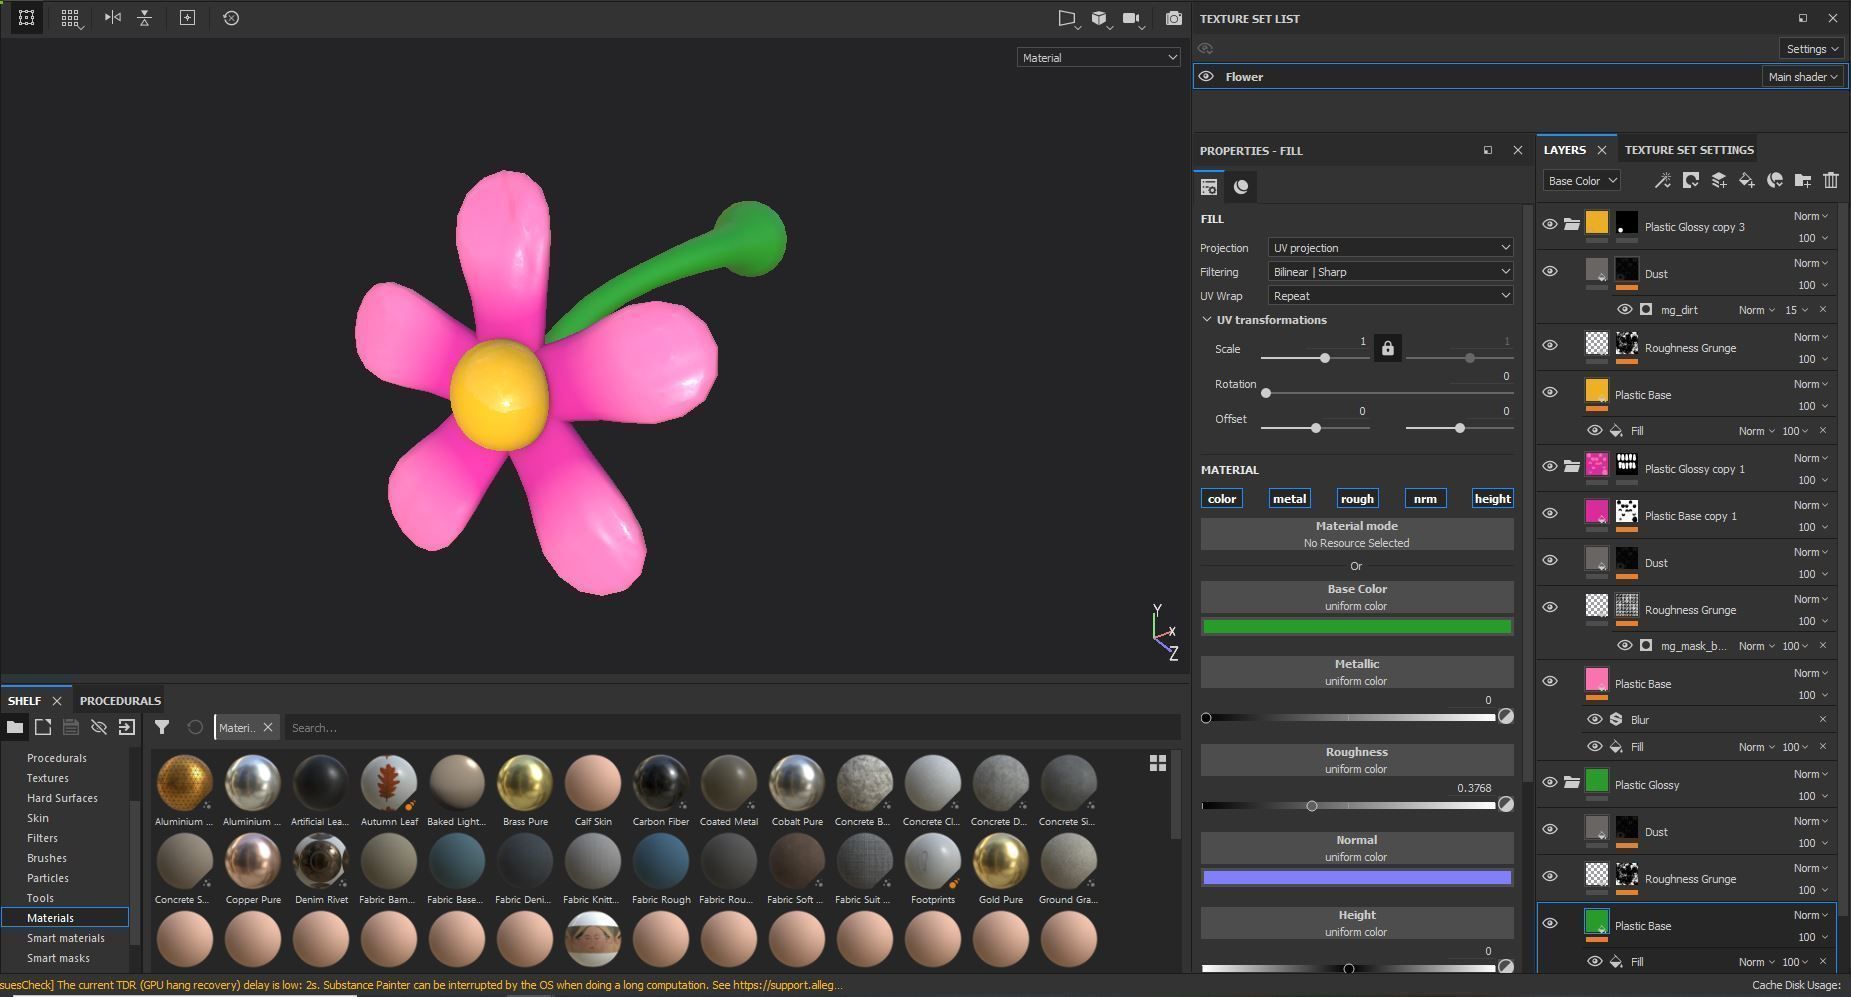Click the material sphere icon in Properties

[x=1241, y=187]
